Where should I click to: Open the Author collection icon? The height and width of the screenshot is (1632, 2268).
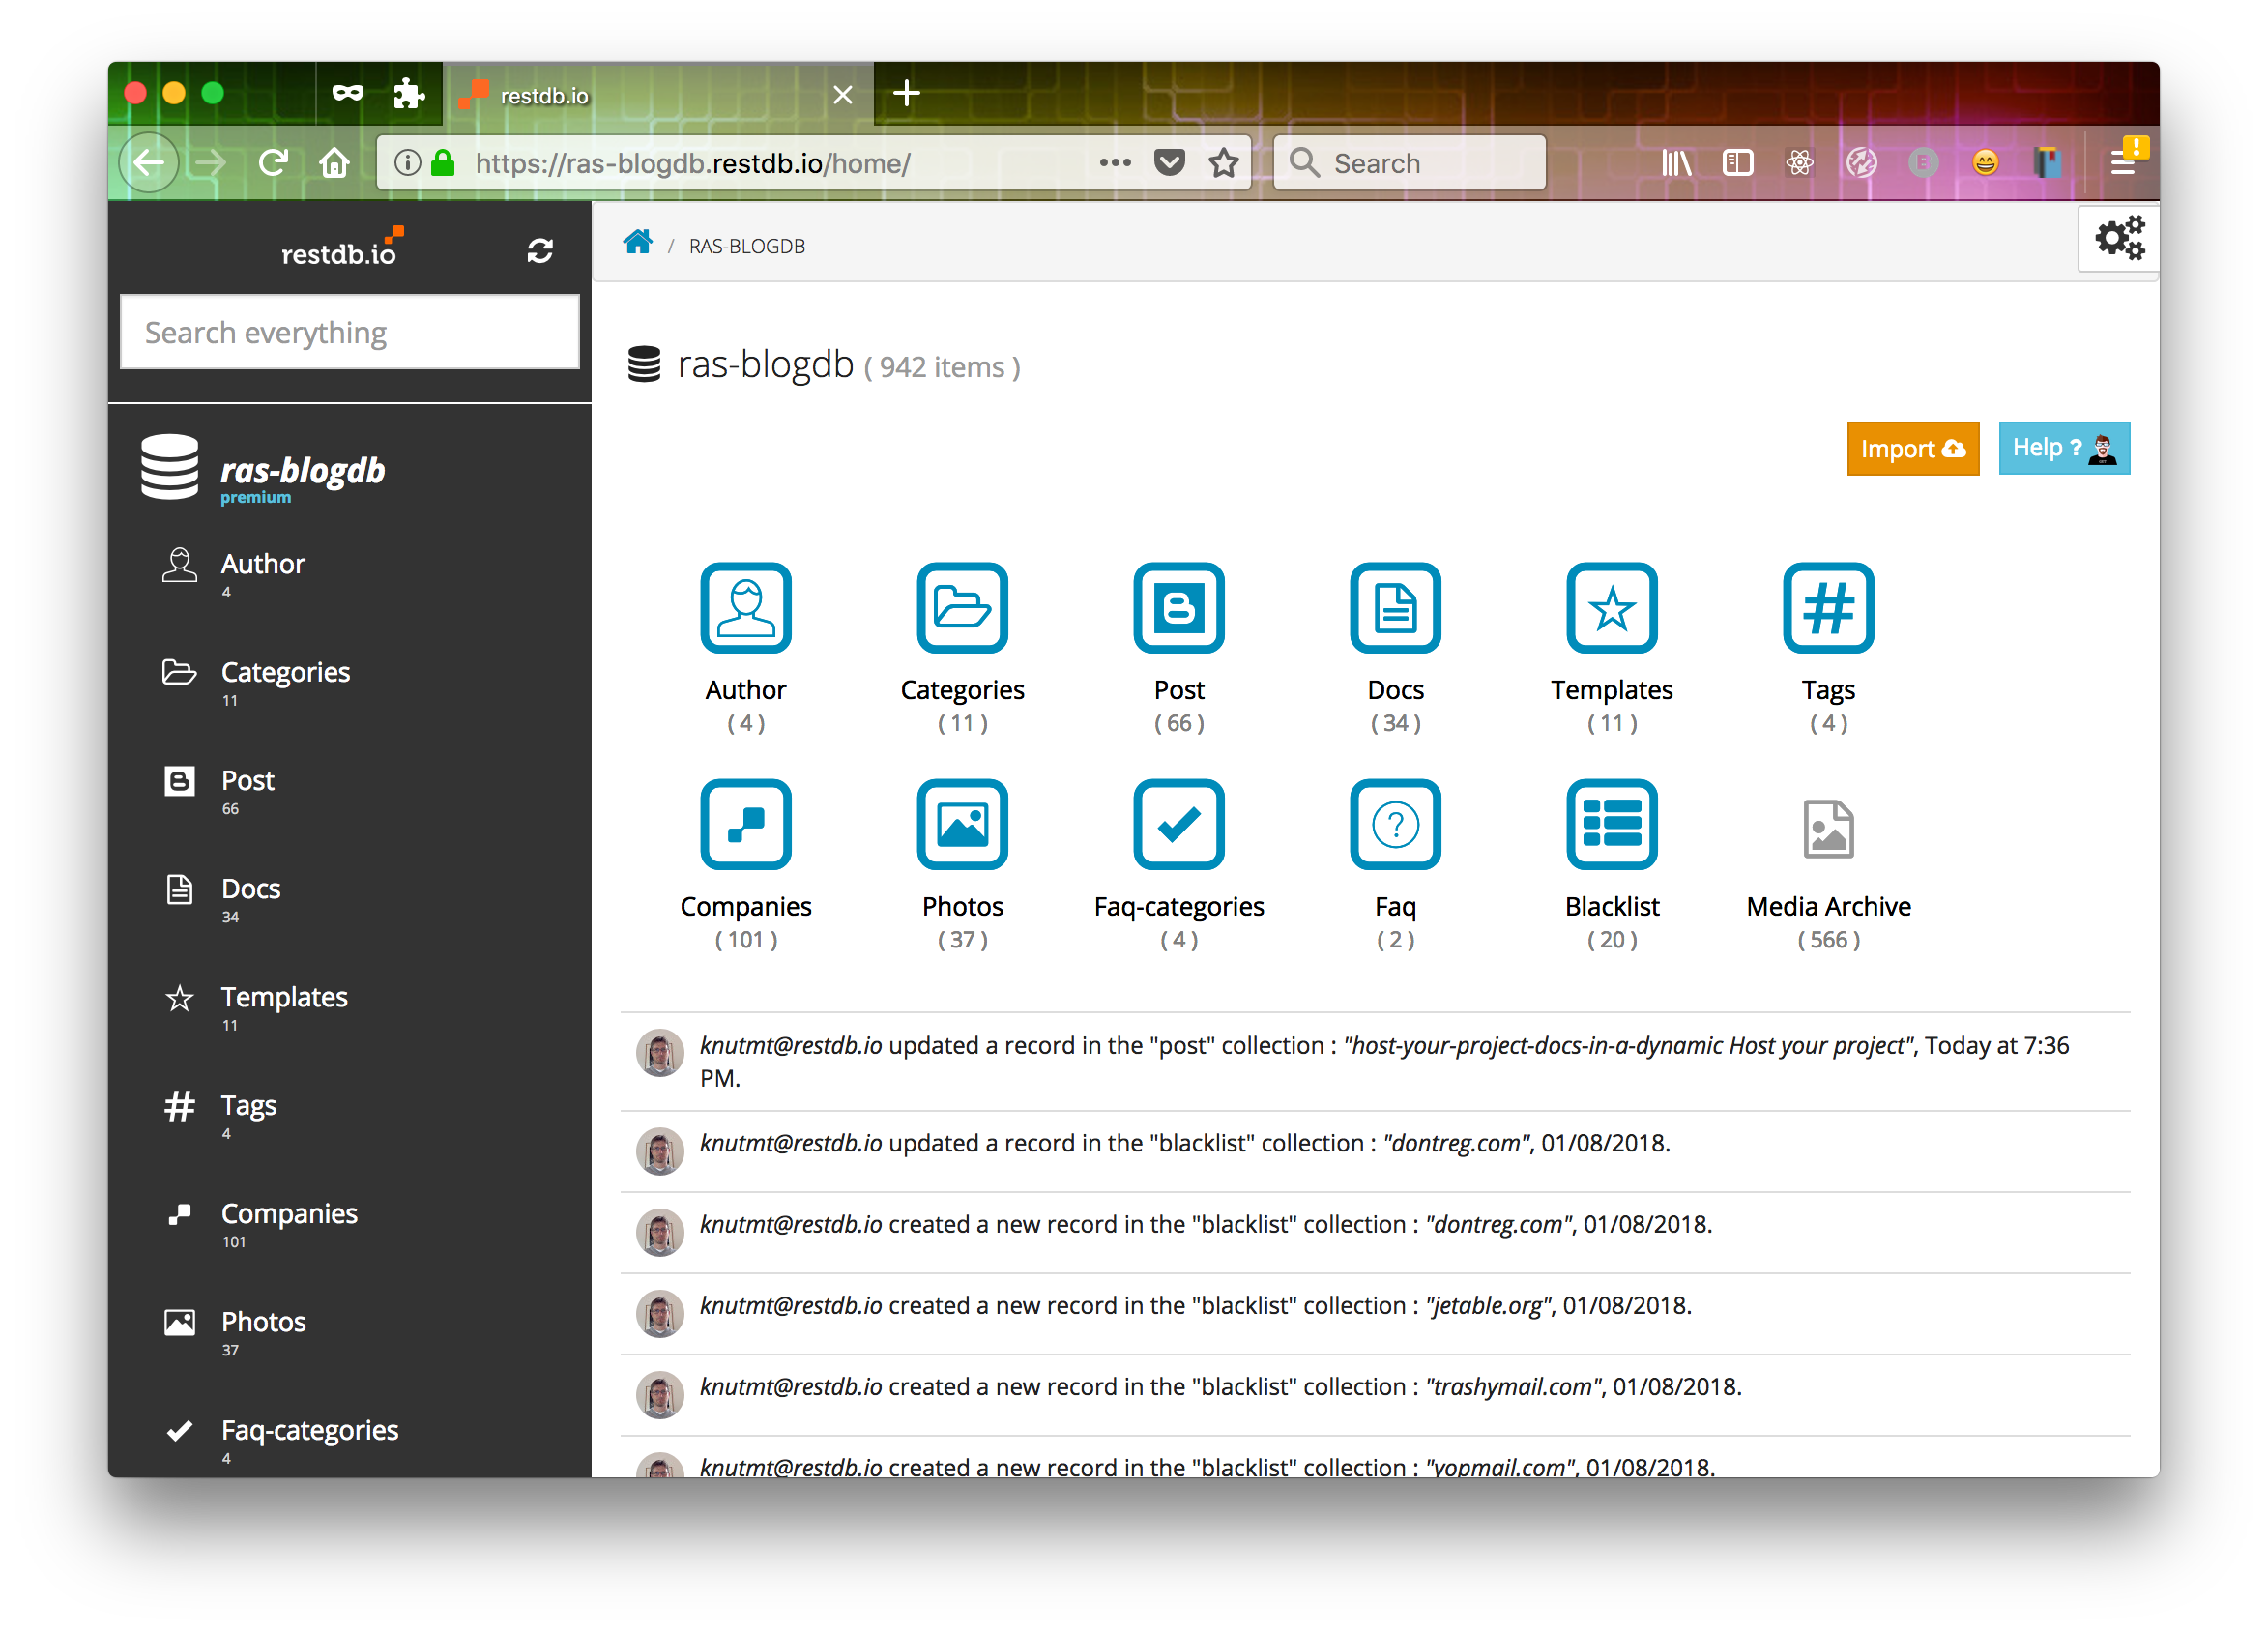tap(746, 608)
